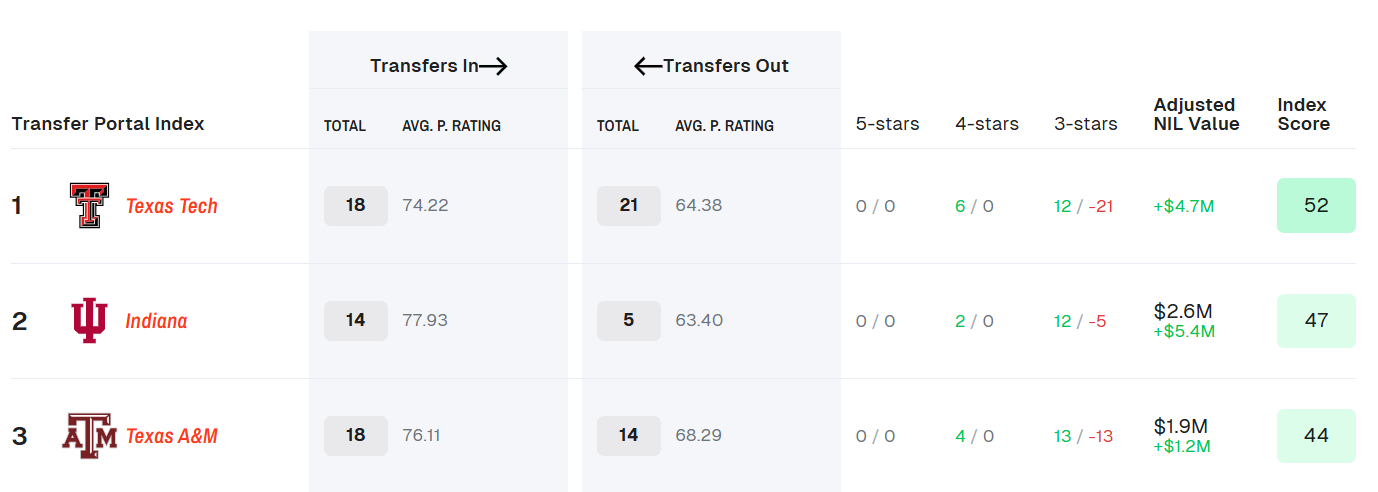
Task: Sort by the 4-stars column header
Action: click(986, 124)
